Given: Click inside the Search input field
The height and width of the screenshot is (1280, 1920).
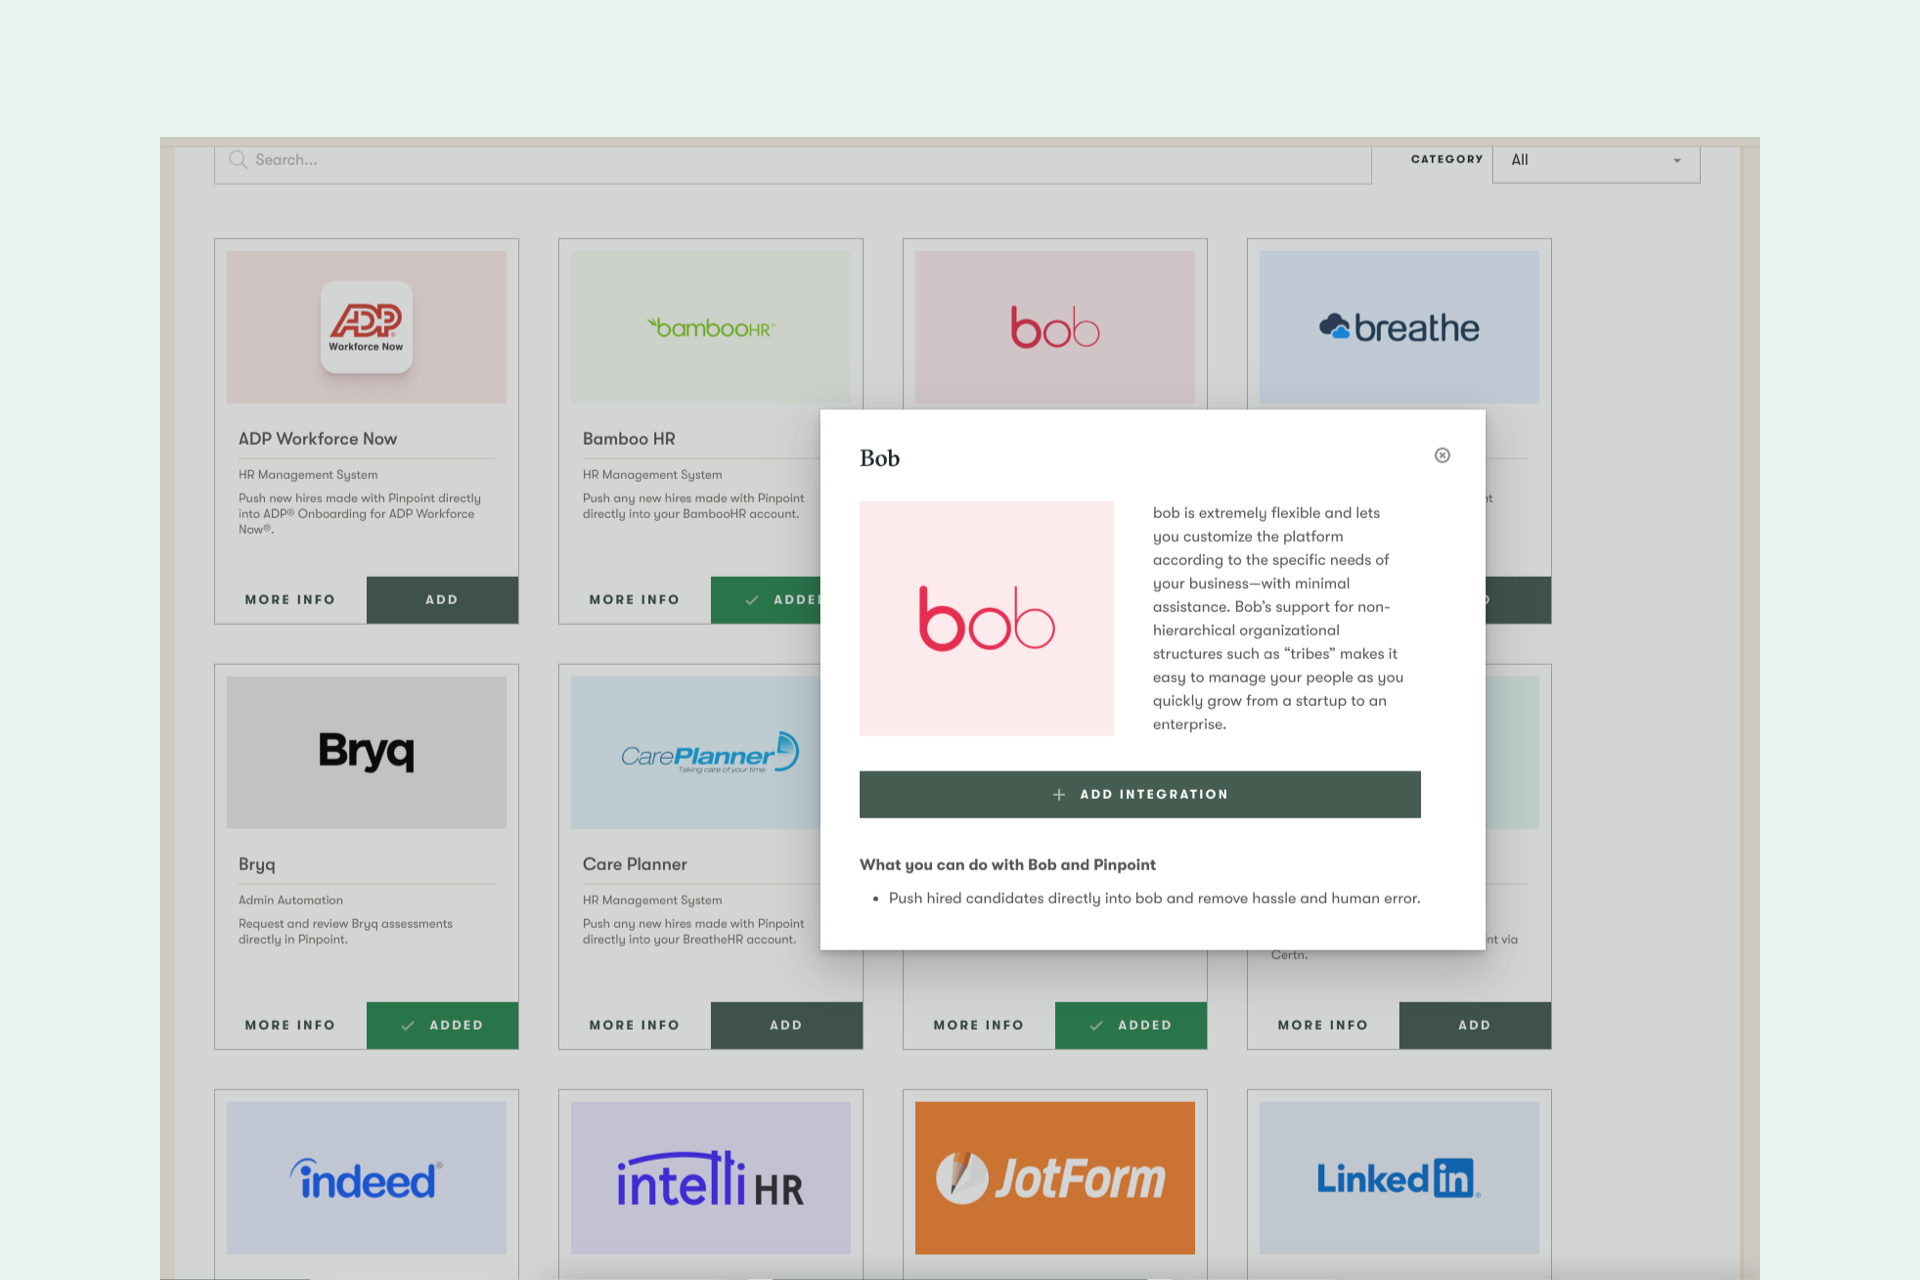Looking at the screenshot, I should [700, 160].
